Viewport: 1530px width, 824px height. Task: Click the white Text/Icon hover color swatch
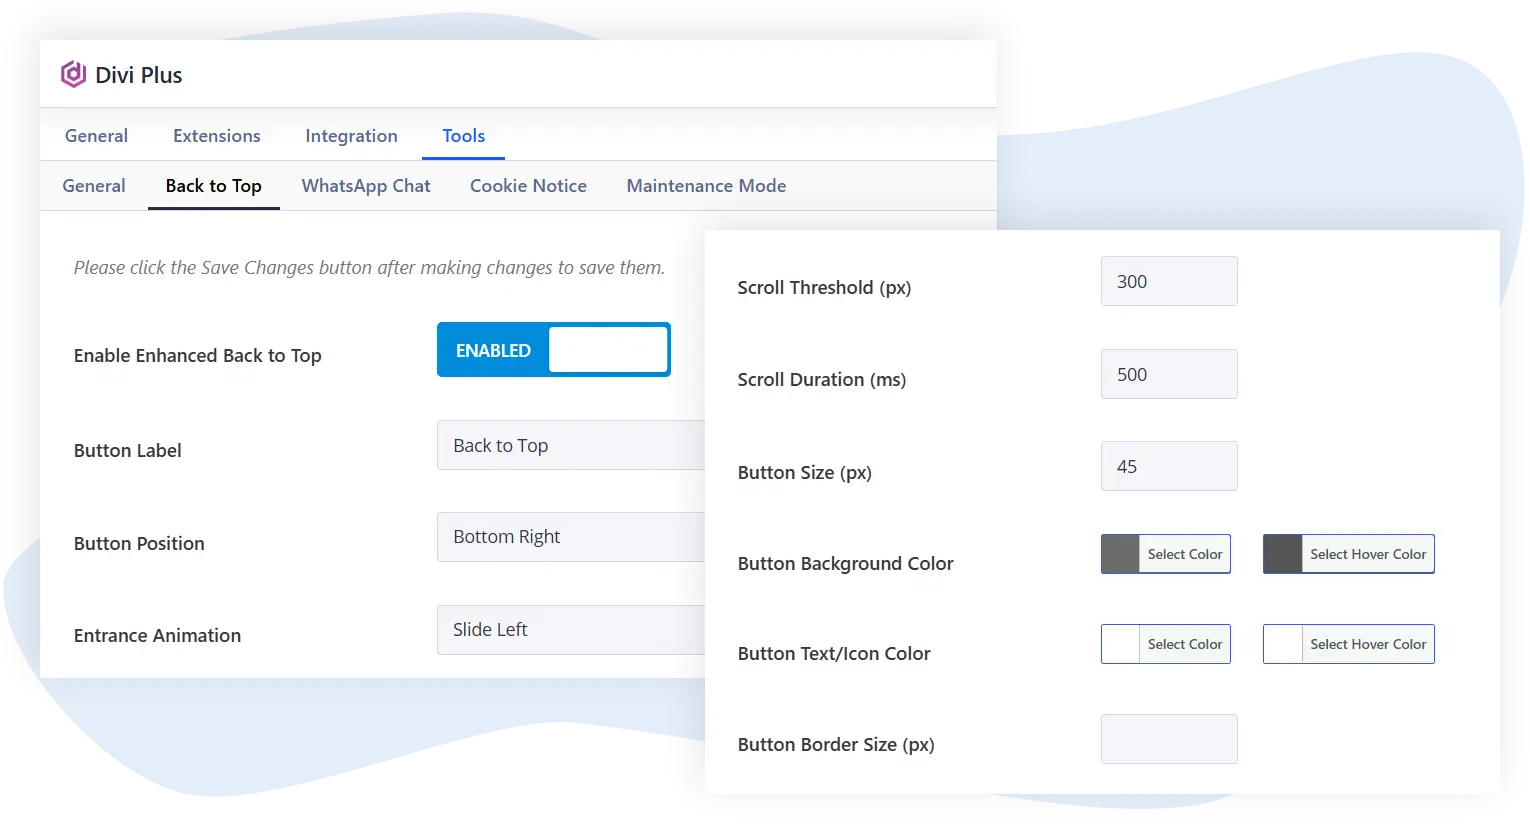[1283, 644]
